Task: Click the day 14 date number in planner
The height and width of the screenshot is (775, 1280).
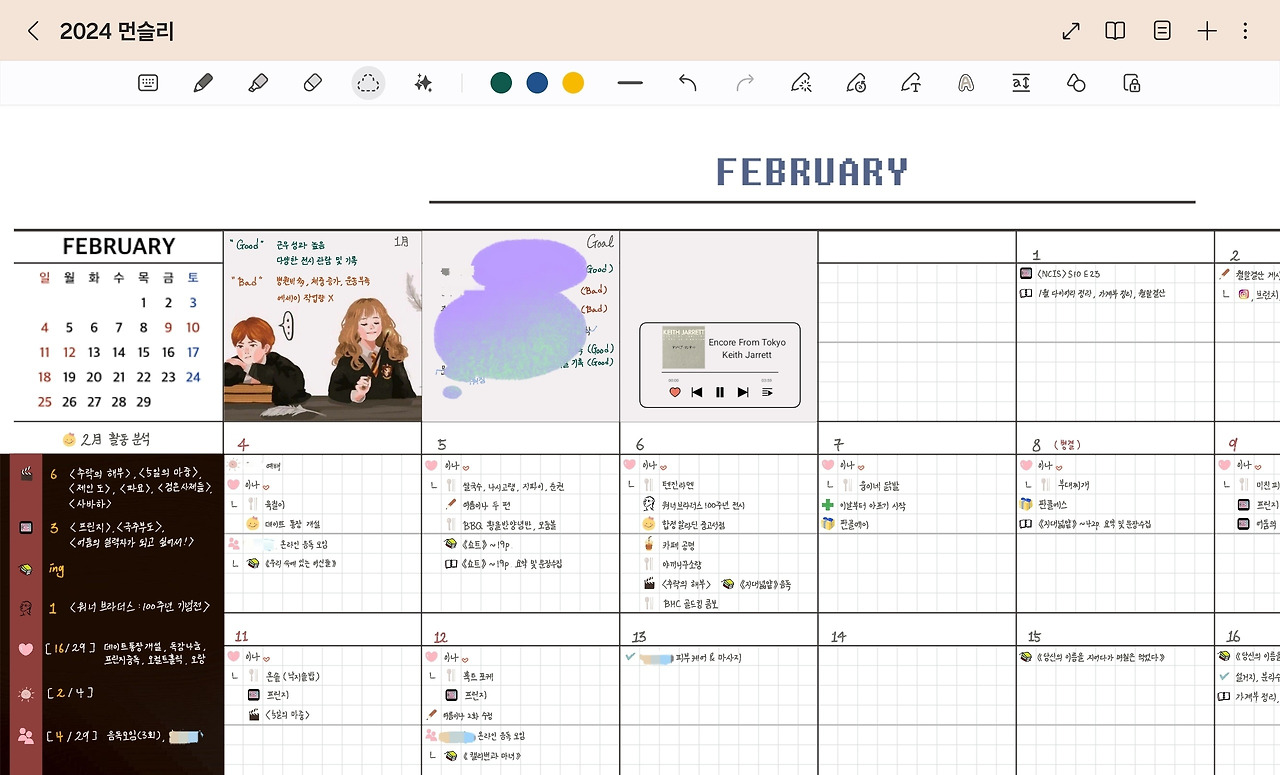Action: pos(838,636)
